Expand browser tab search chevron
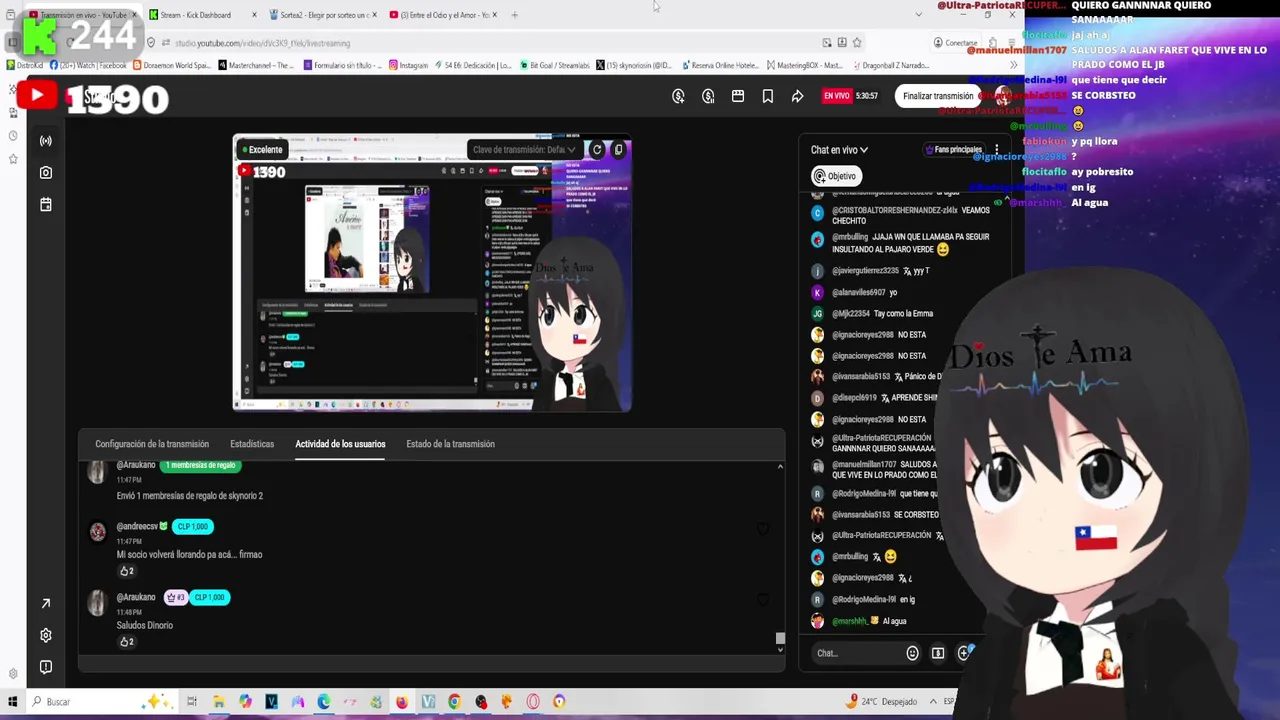 click(918, 15)
